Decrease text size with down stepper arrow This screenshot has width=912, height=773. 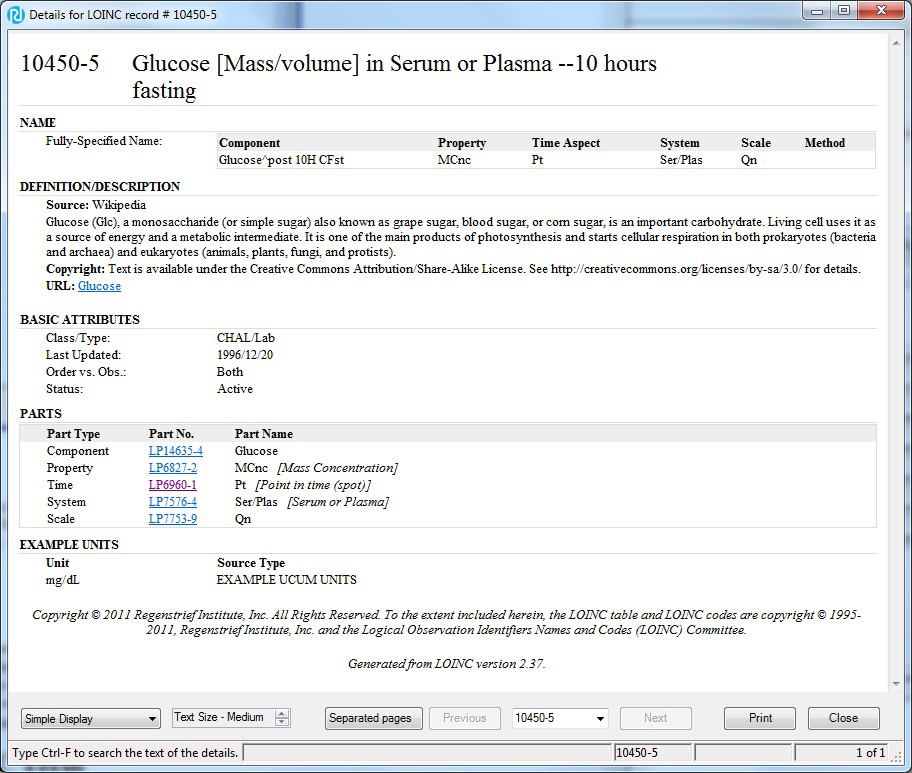pos(282,722)
